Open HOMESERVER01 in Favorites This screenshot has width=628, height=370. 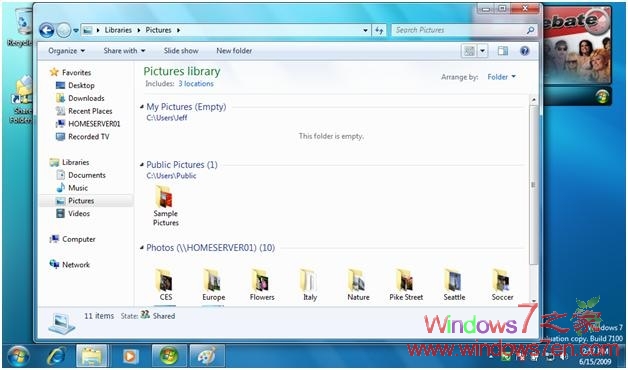click(x=88, y=124)
